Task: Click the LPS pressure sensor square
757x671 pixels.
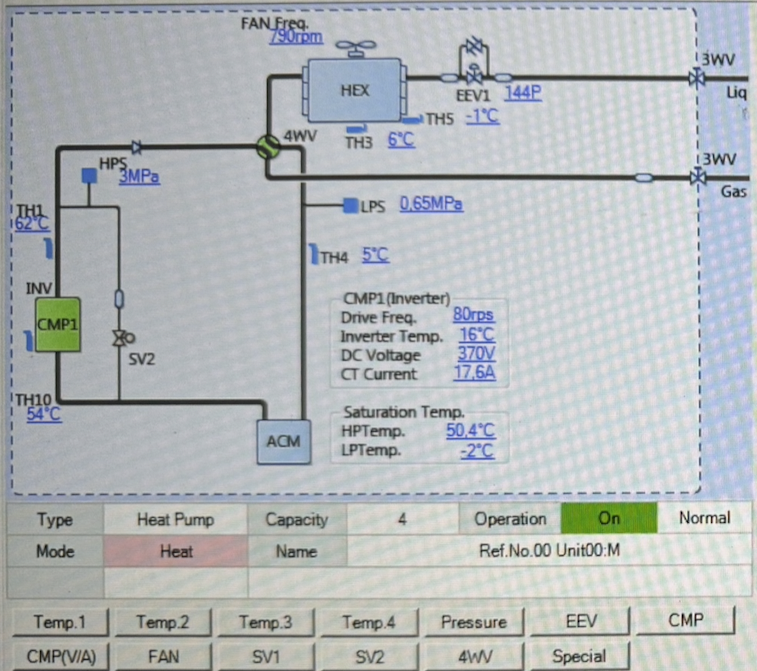Action: pyautogui.click(x=350, y=206)
